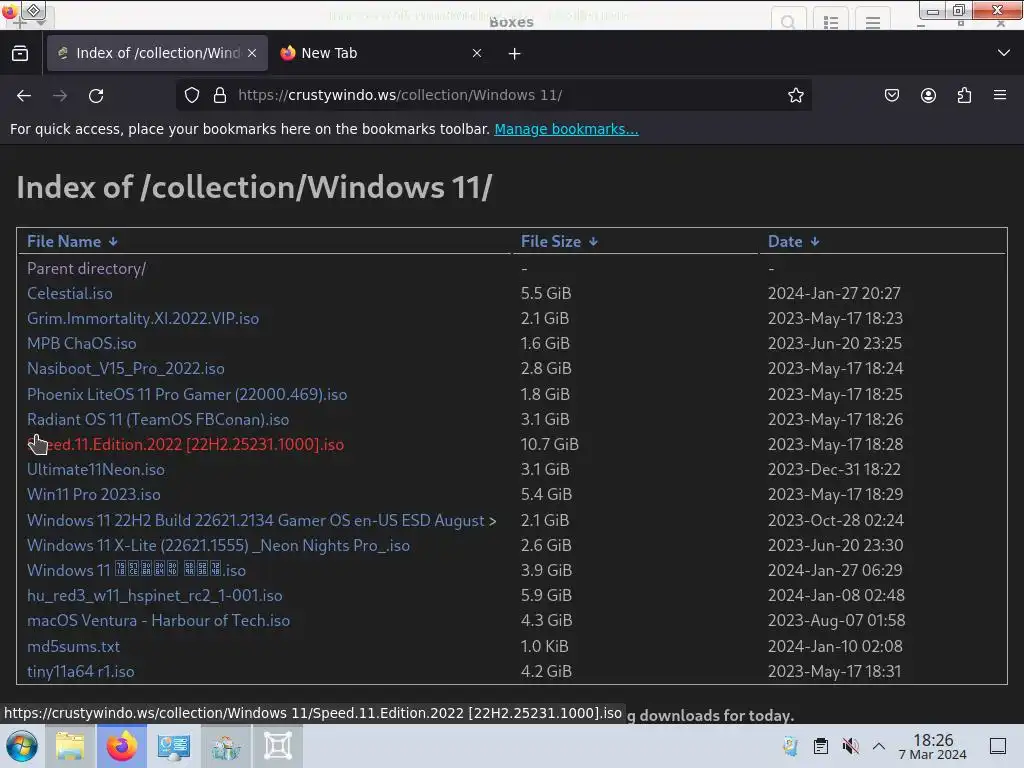Download Grim.Immortality.XI.2022.VIP.iso
The width and height of the screenshot is (1024, 768).
142,318
